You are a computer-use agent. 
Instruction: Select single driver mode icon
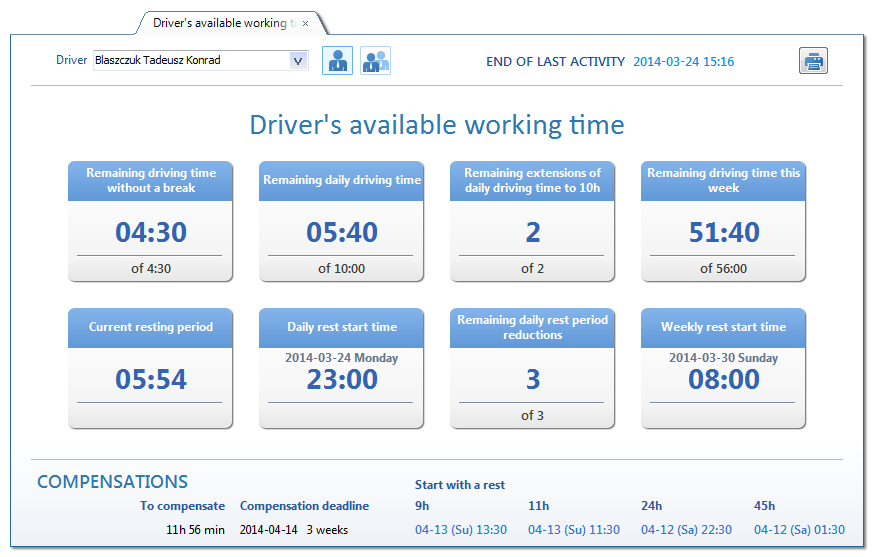tap(337, 61)
